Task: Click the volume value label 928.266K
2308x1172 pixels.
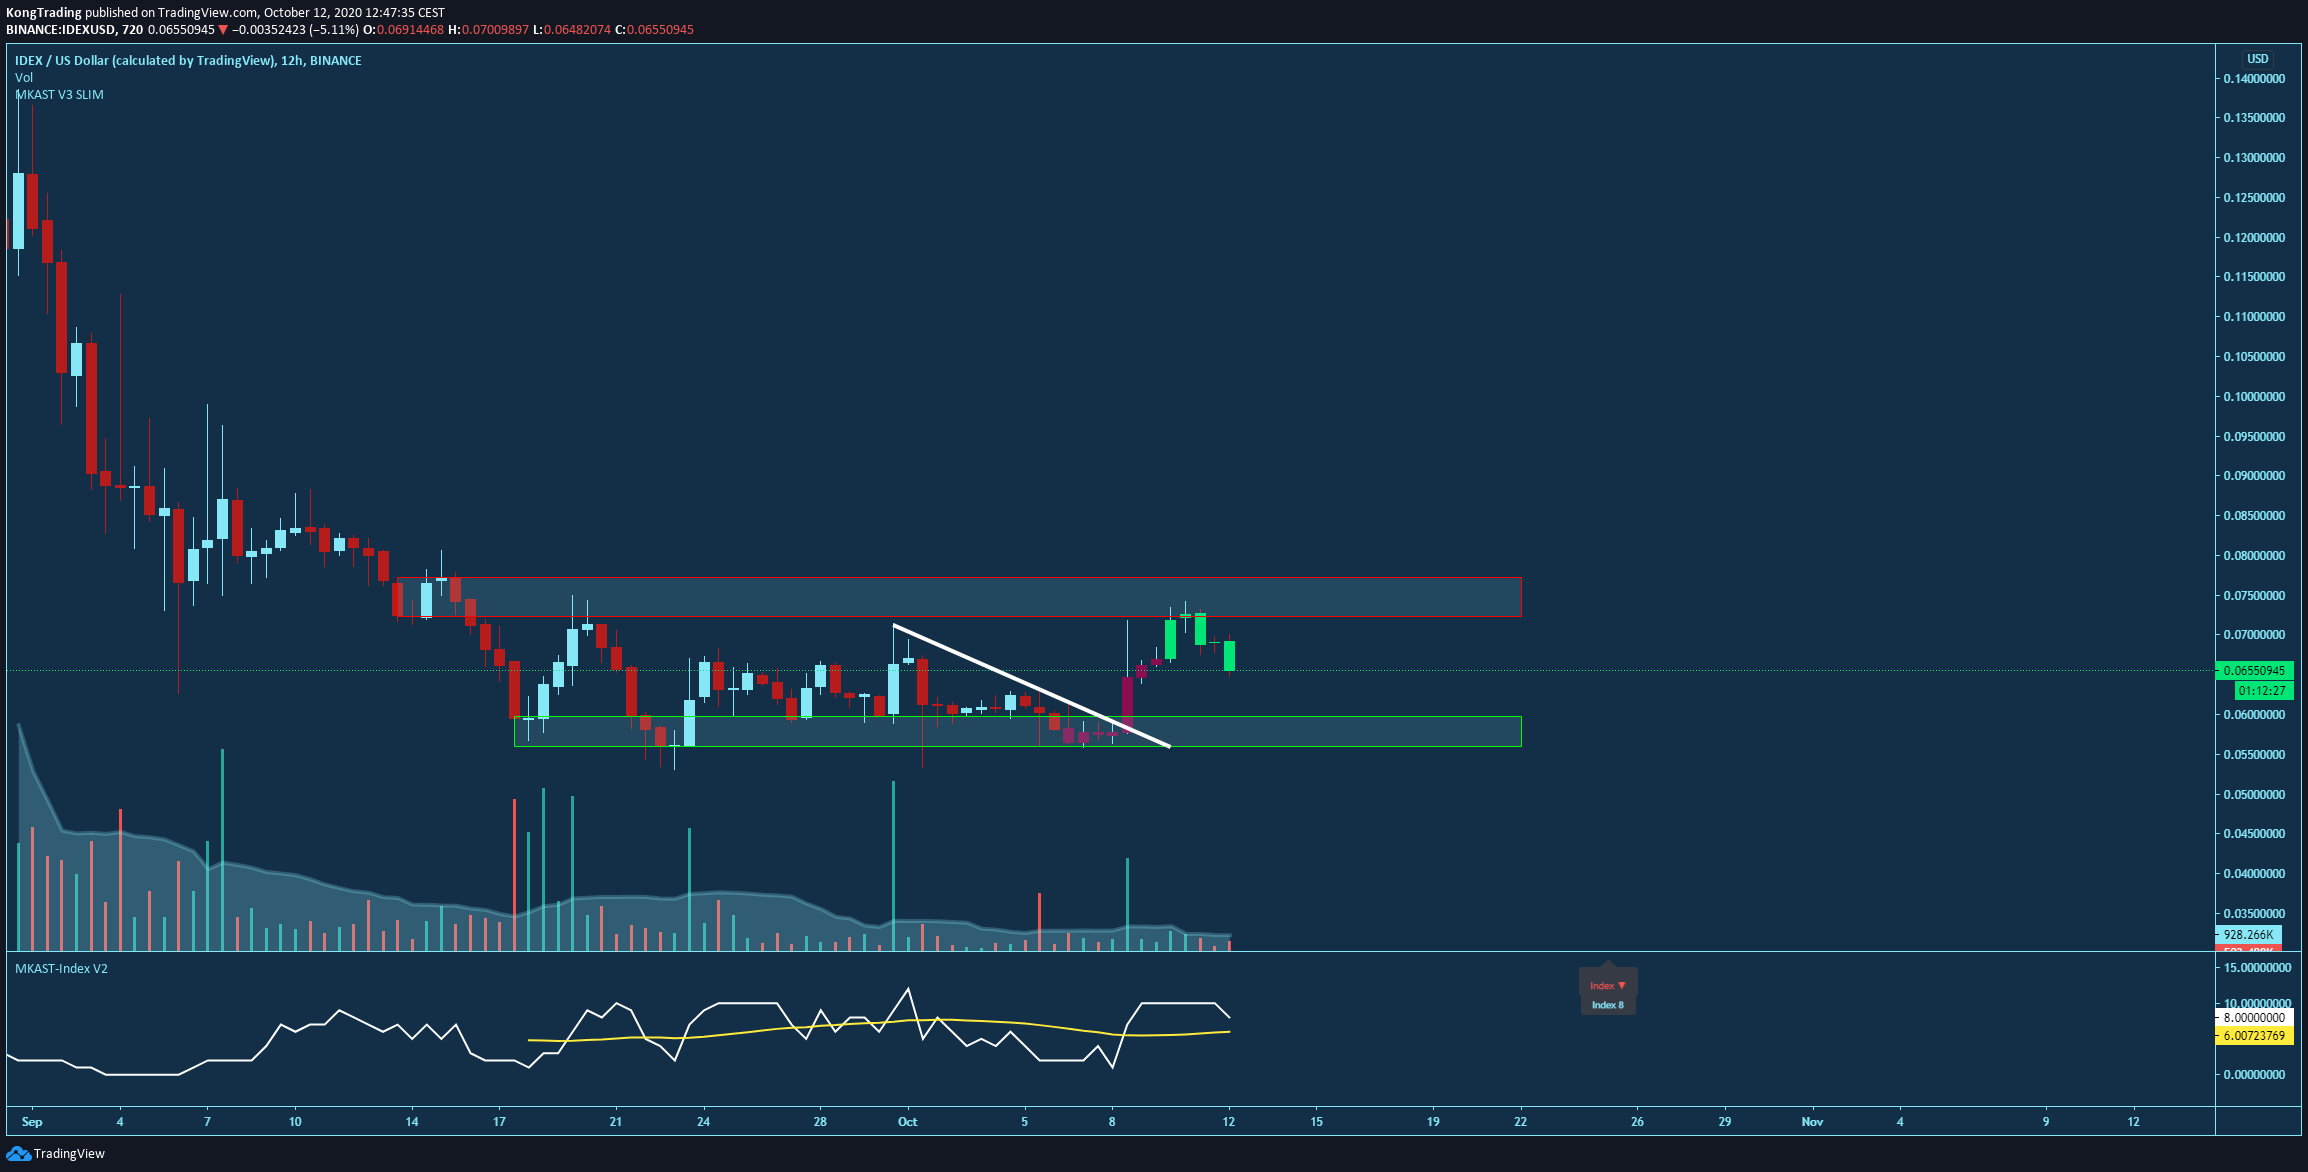Action: pyautogui.click(x=2248, y=935)
